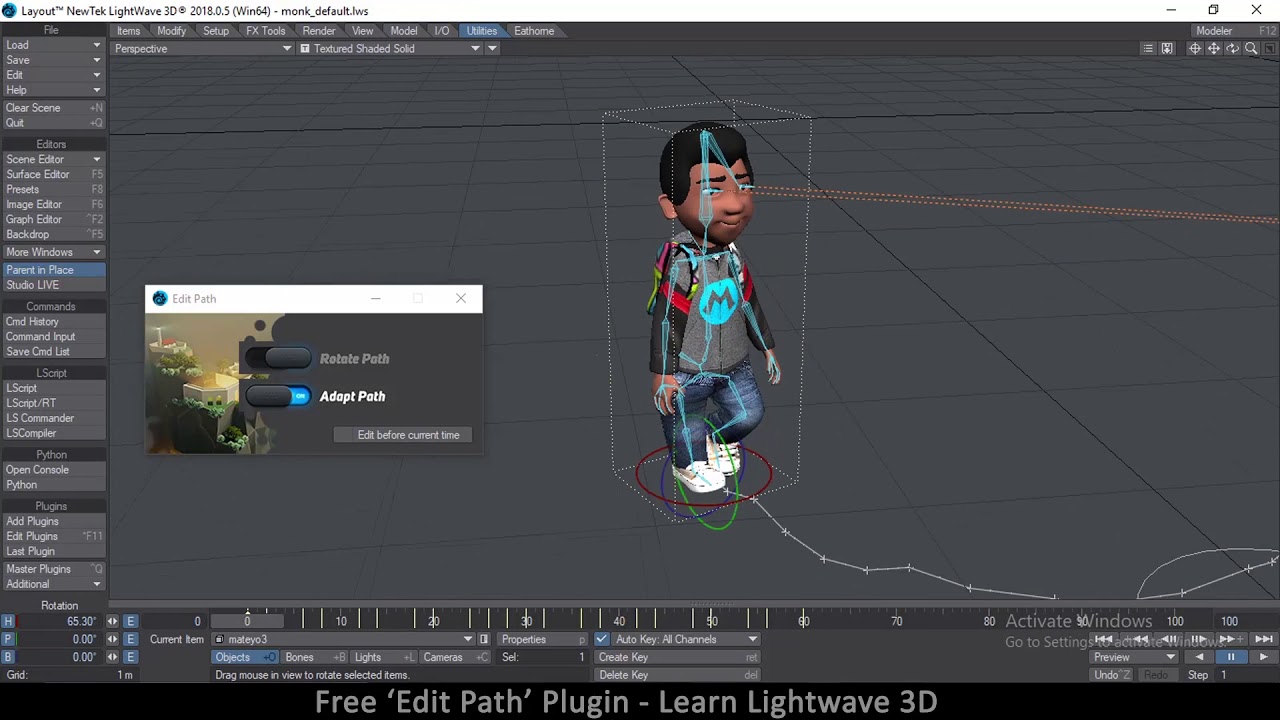Select Bones edit mode

pos(314,657)
